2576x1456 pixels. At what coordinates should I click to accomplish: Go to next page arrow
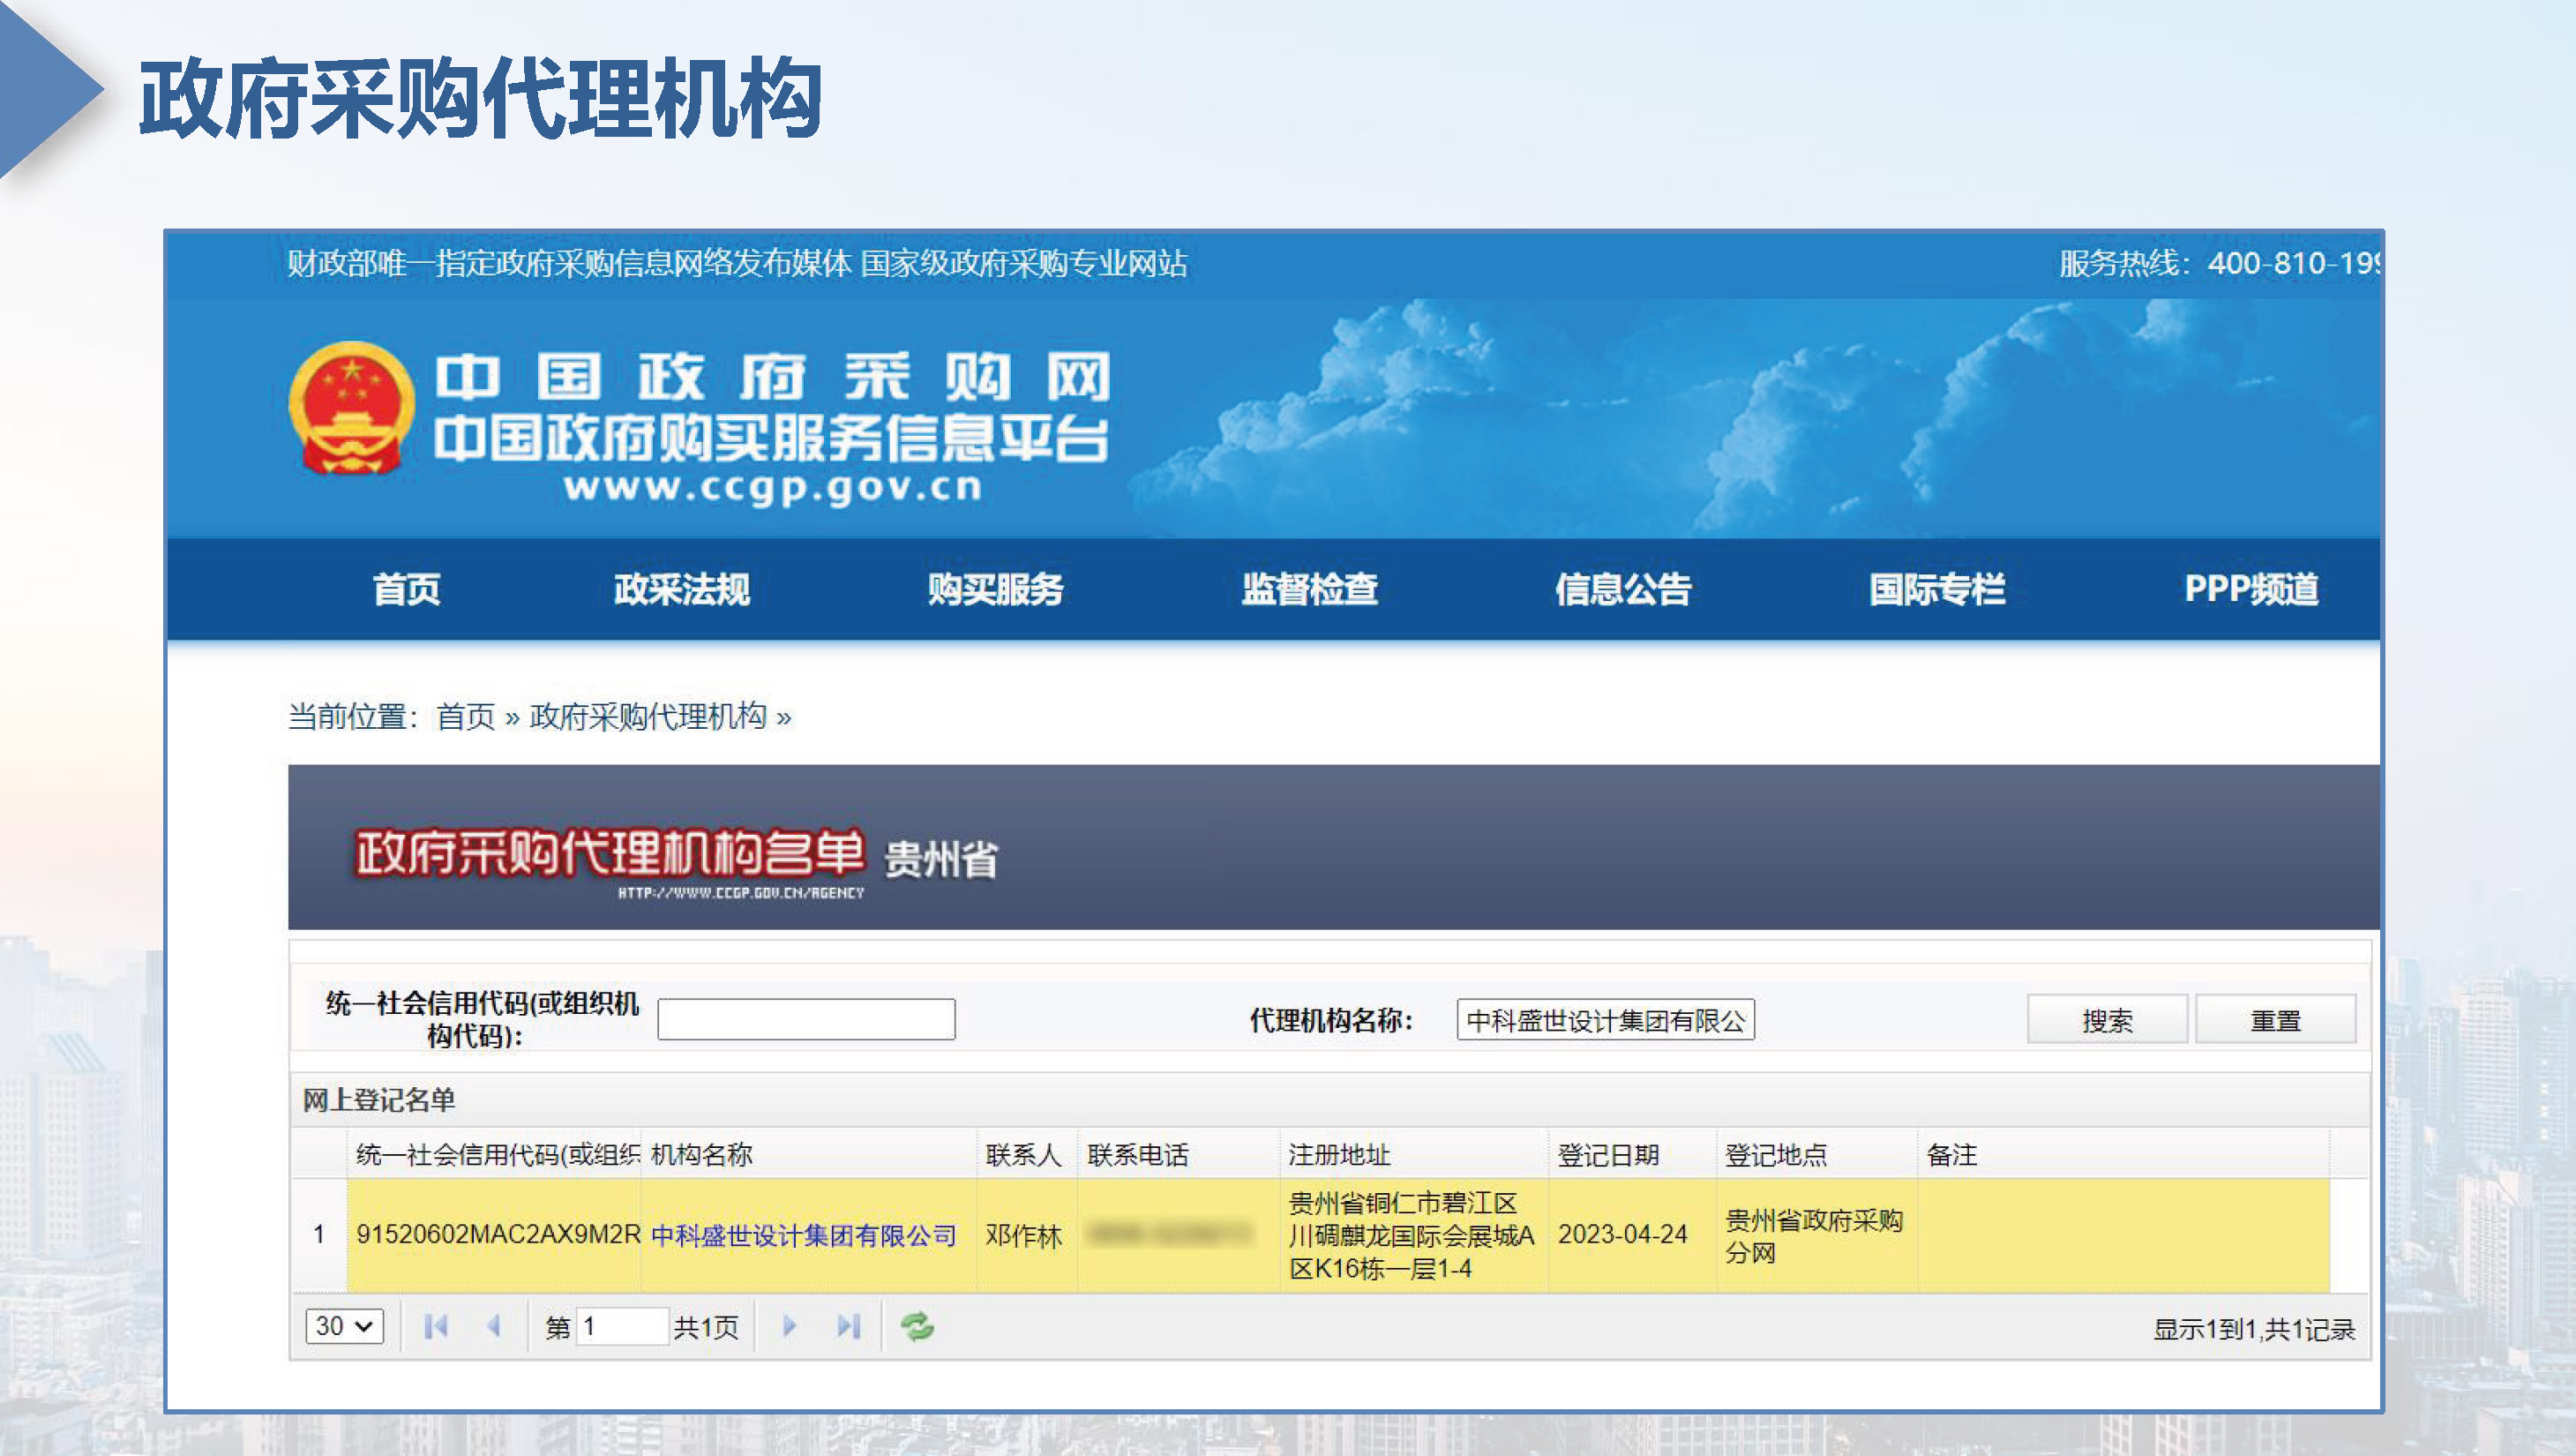pyautogui.click(x=789, y=1326)
